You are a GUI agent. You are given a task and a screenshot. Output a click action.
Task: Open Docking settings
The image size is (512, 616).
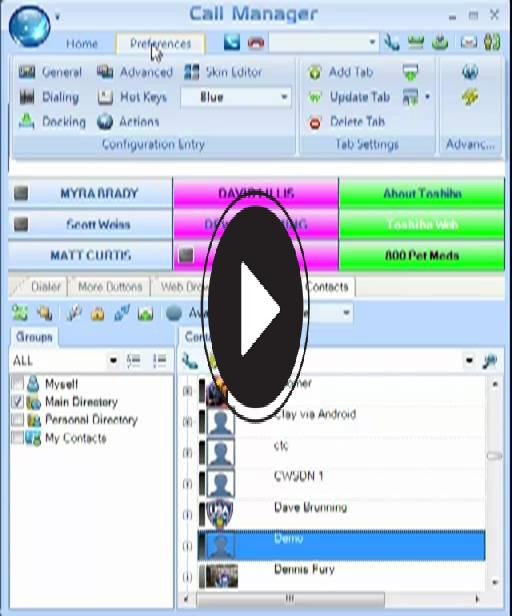pyautogui.click(x=52, y=122)
